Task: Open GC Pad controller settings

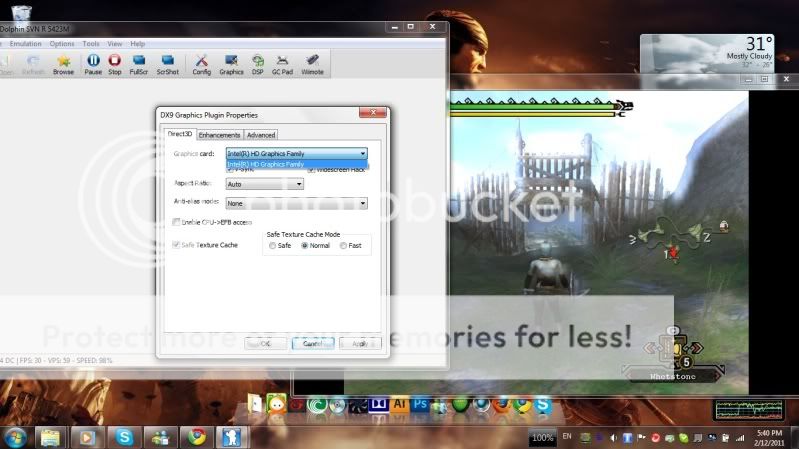Action: (x=284, y=64)
